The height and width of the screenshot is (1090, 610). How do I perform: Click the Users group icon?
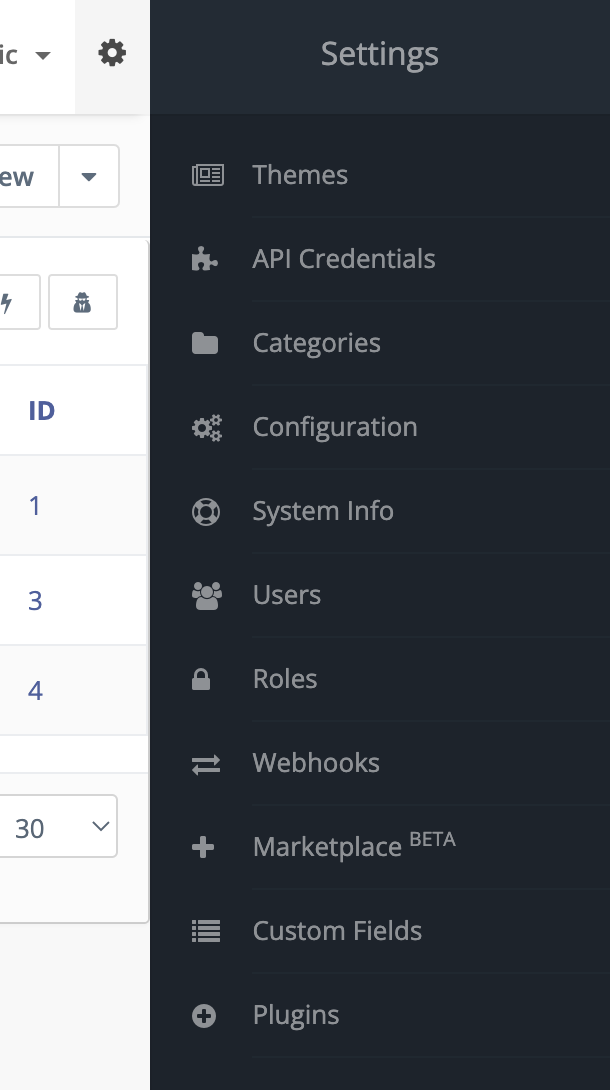tap(206, 595)
